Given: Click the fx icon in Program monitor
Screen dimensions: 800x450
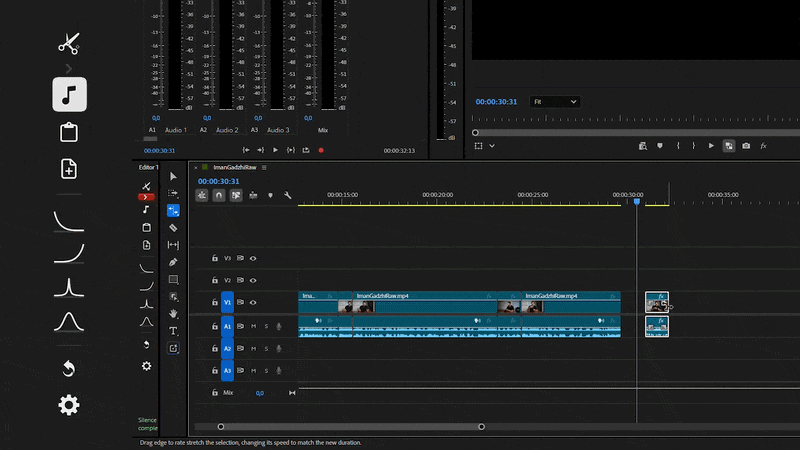Looking at the screenshot, I should point(763,146).
